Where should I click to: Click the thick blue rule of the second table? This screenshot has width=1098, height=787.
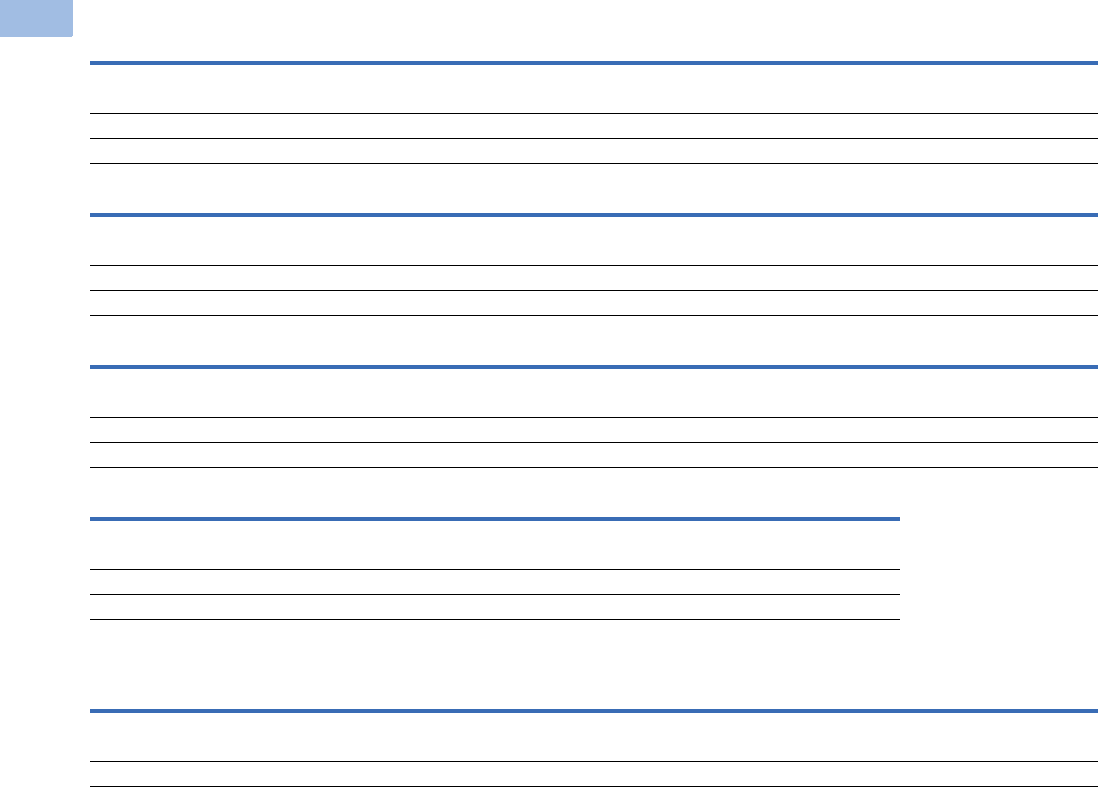pos(594,215)
